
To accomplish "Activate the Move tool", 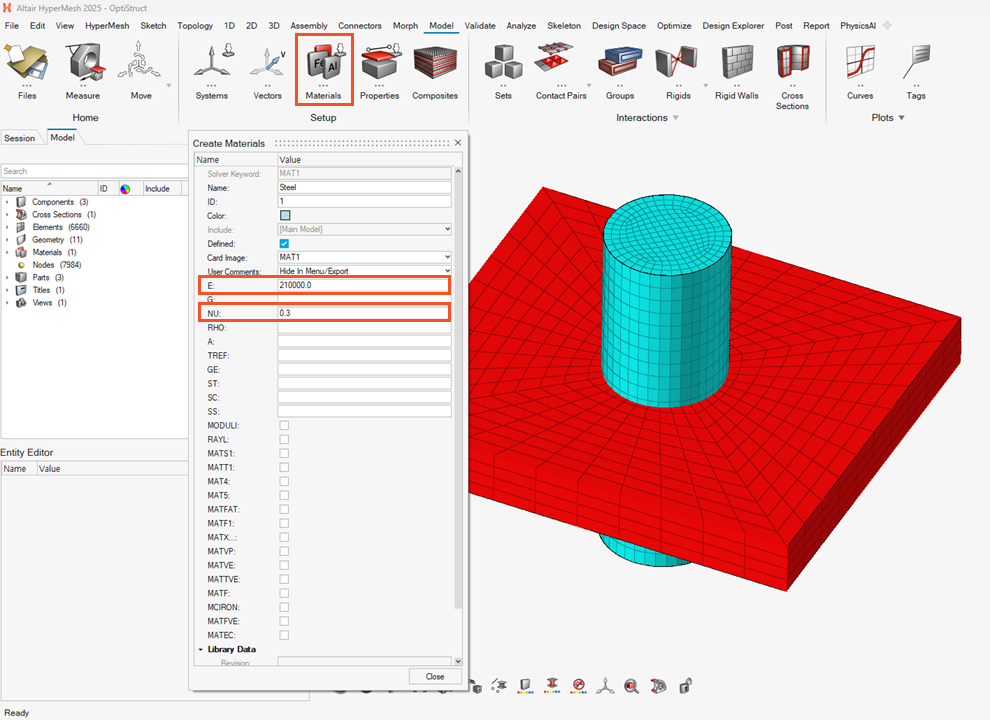I will (x=141, y=71).
